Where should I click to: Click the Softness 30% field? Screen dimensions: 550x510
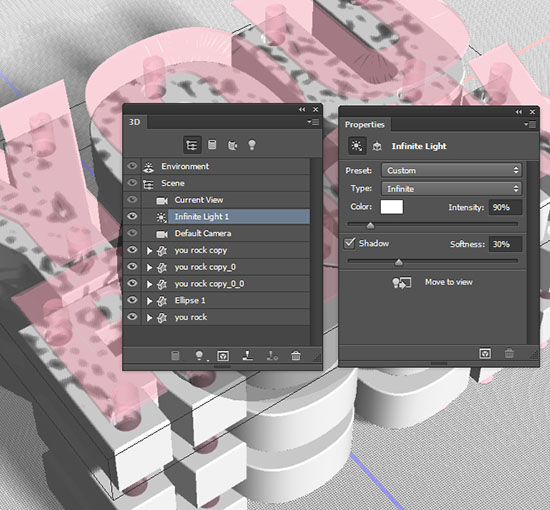point(505,244)
